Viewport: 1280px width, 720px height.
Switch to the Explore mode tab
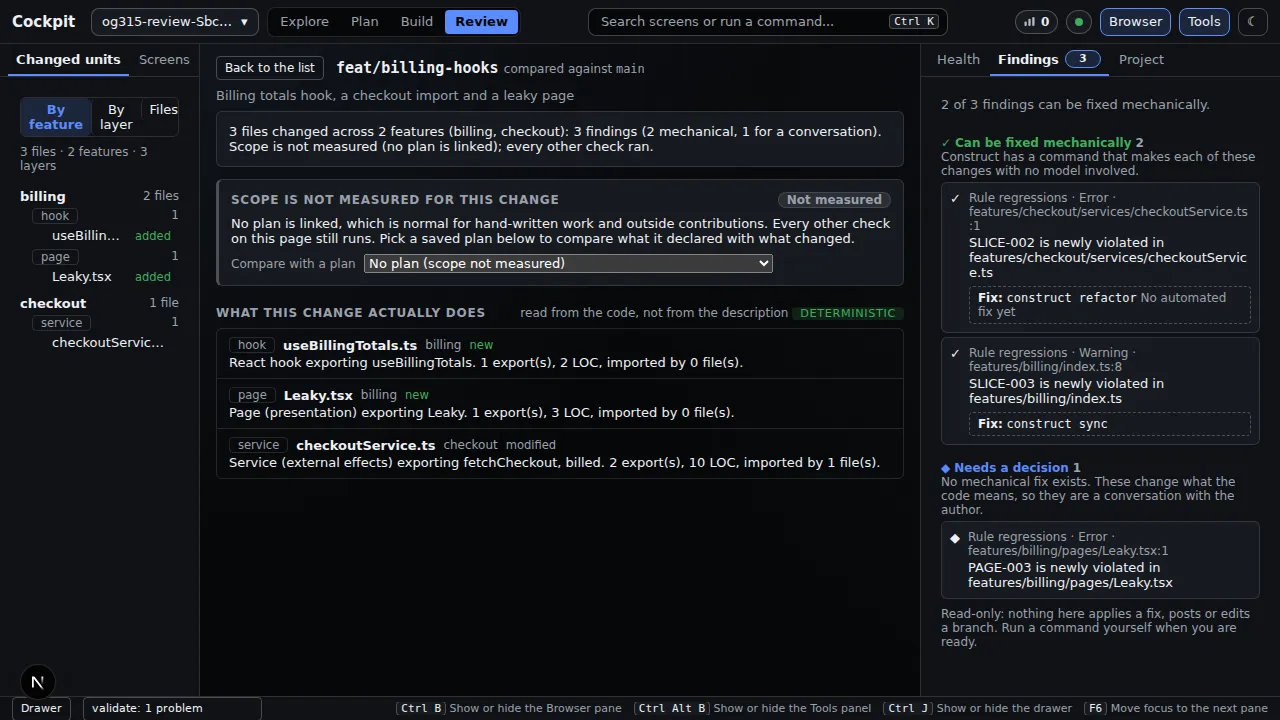point(304,21)
